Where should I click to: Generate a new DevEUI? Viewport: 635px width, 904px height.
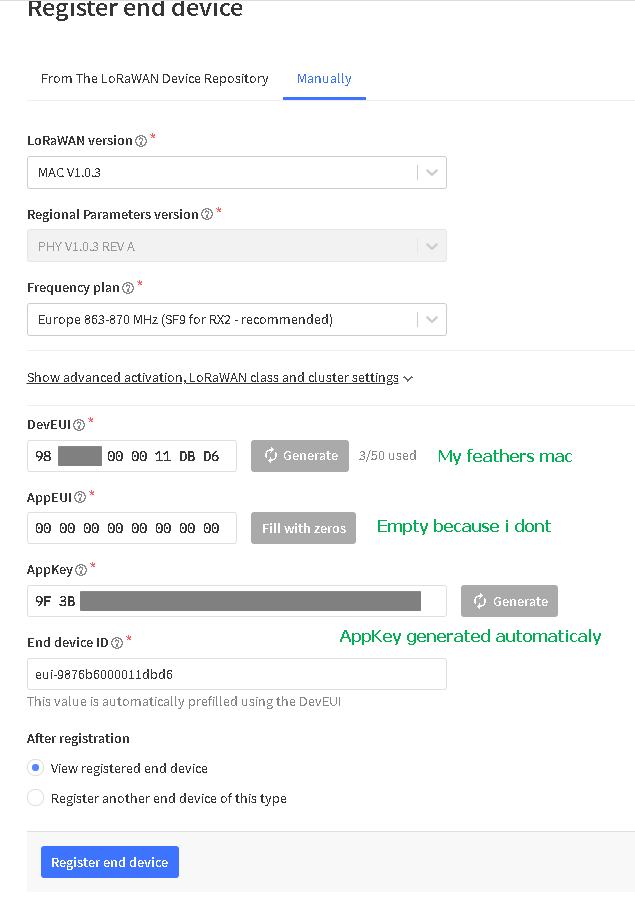[x=300, y=456]
